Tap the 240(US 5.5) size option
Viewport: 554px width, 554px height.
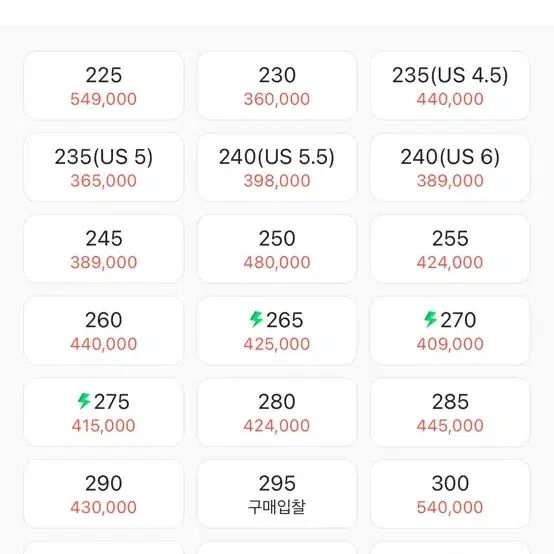click(x=277, y=167)
